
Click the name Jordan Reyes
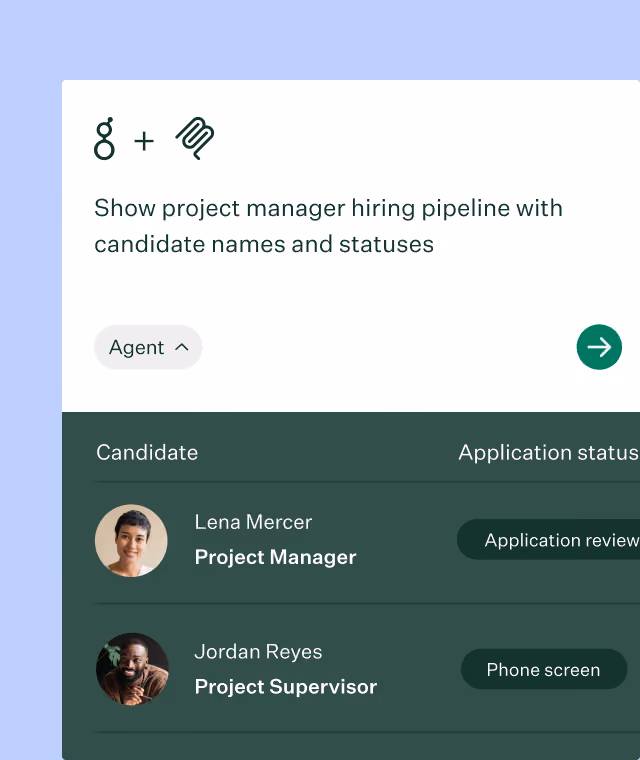[x=258, y=652]
